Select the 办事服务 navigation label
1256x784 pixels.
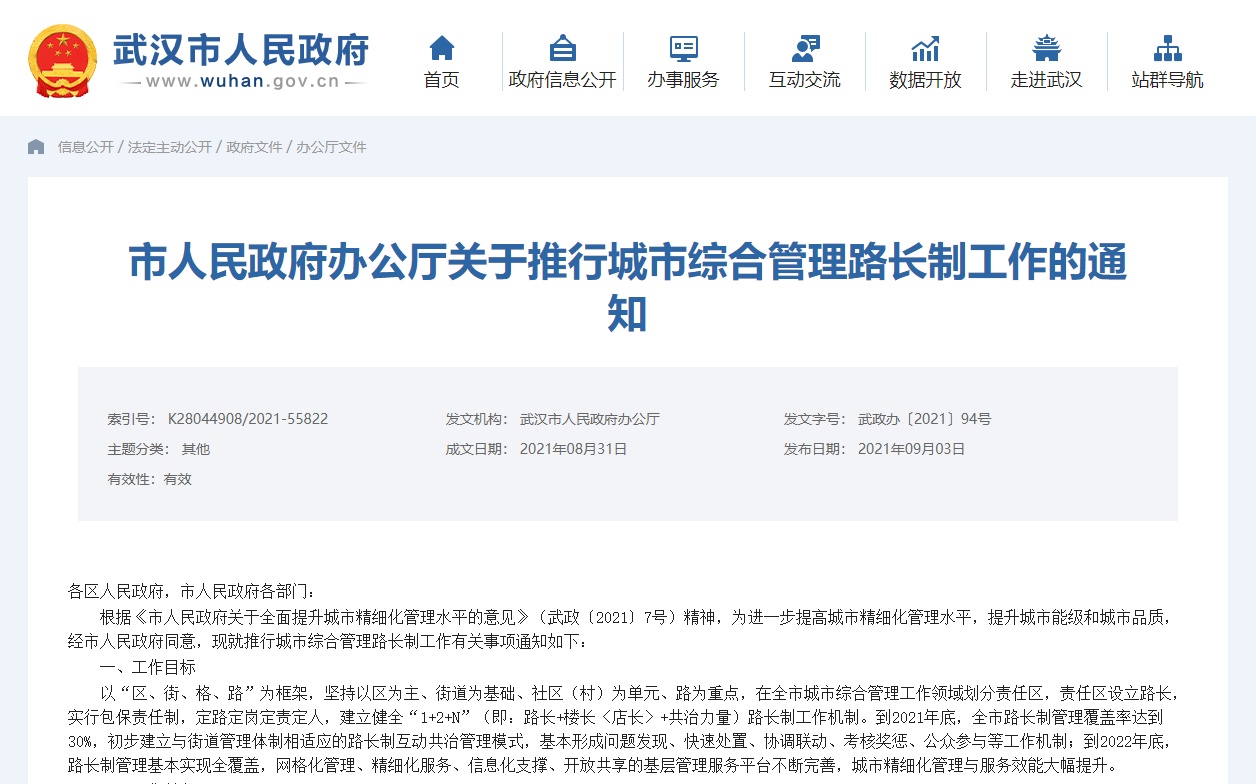[x=683, y=80]
